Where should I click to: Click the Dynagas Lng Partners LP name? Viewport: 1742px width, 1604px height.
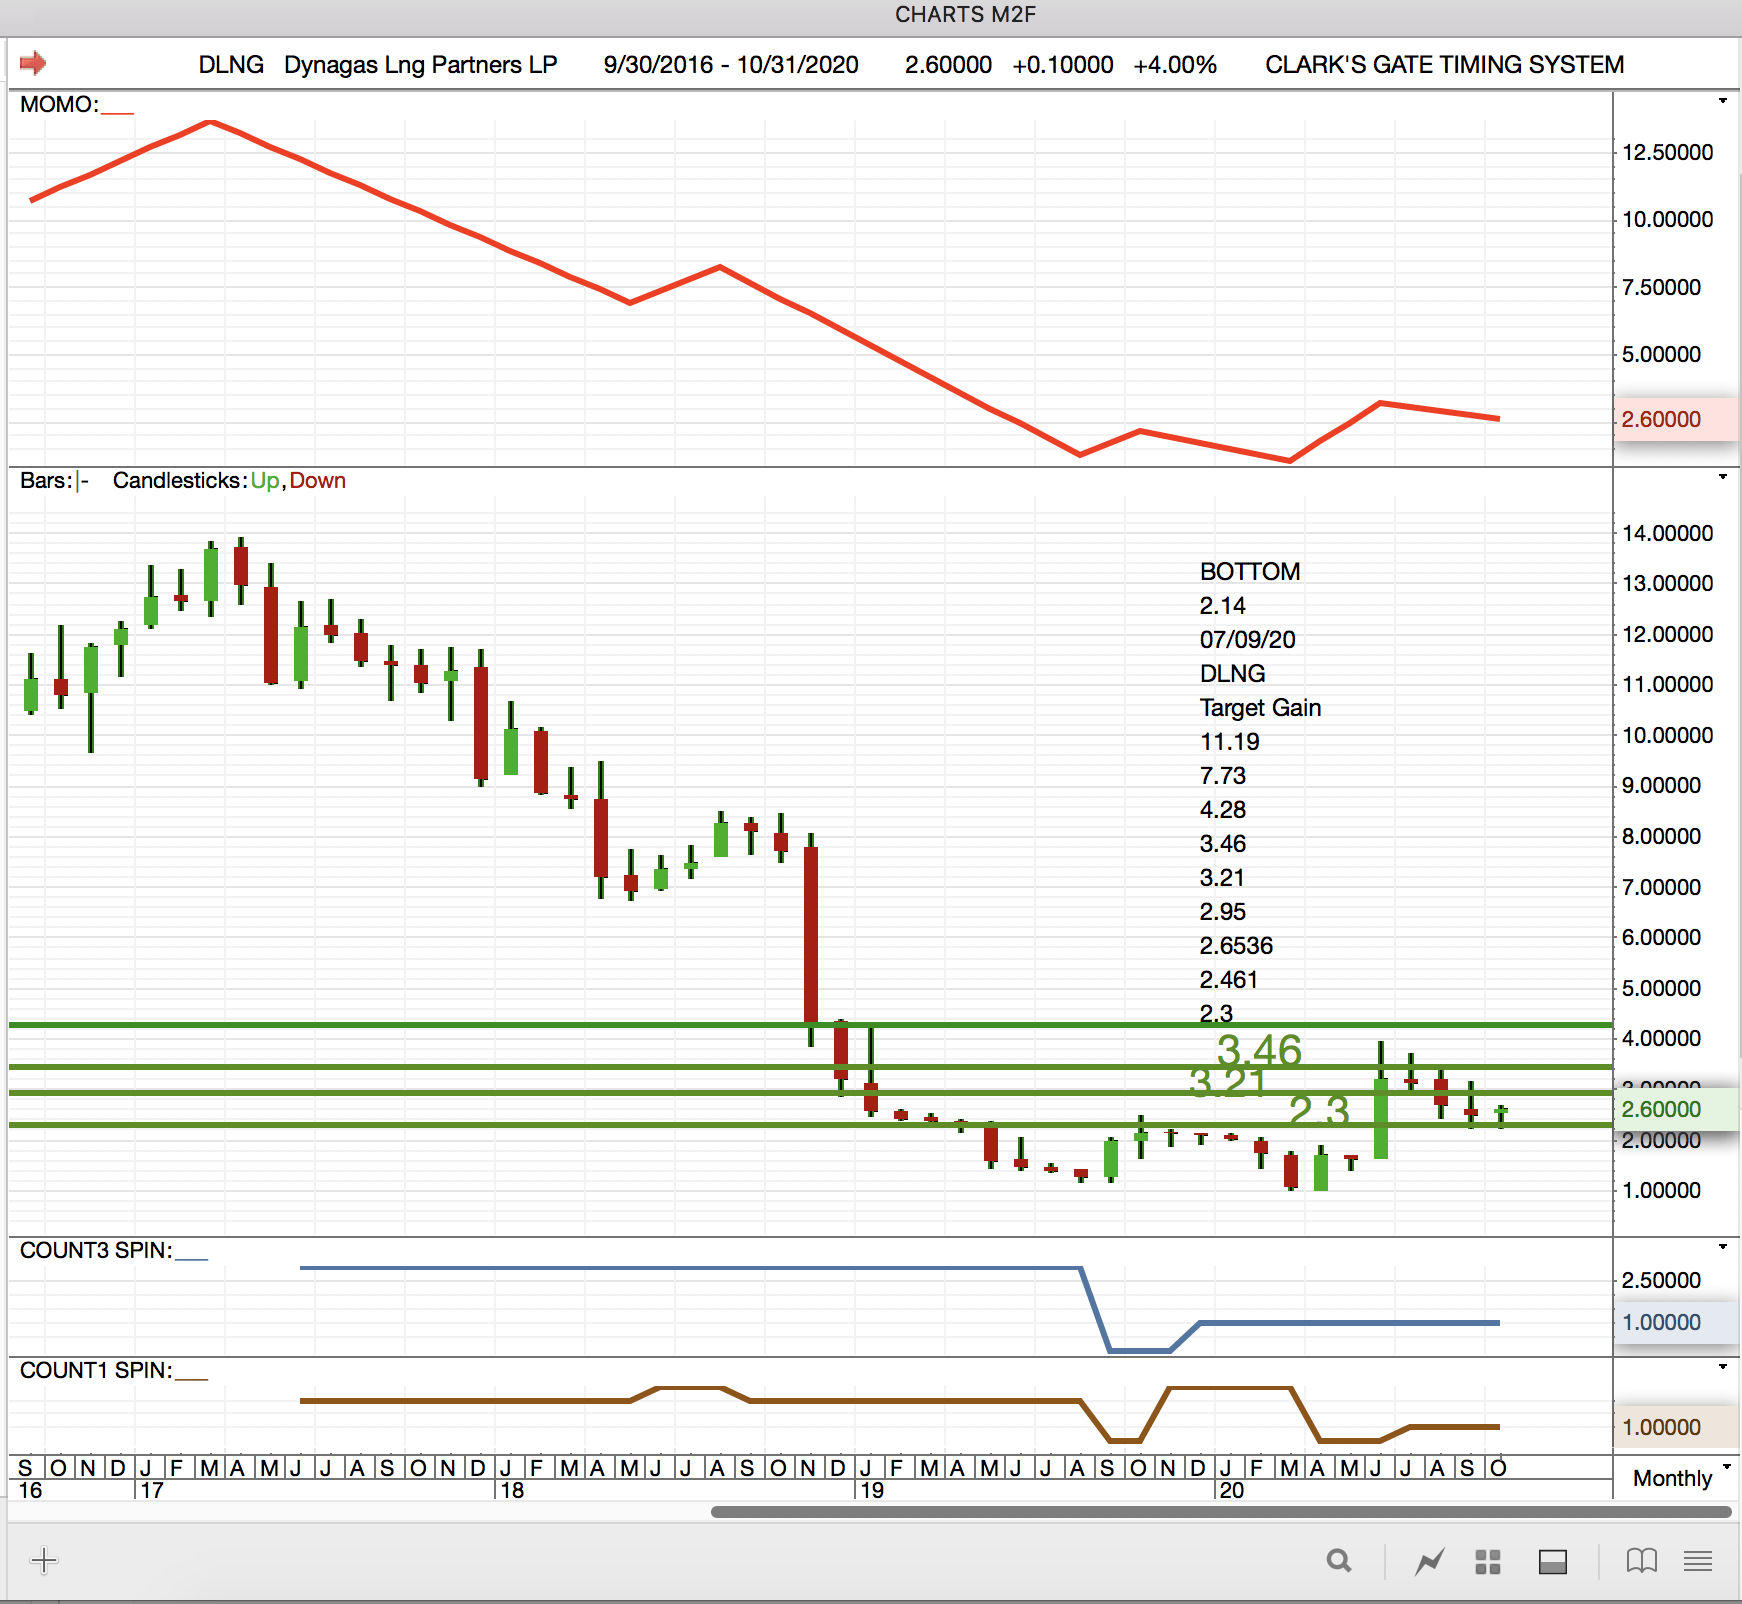pyautogui.click(x=421, y=65)
